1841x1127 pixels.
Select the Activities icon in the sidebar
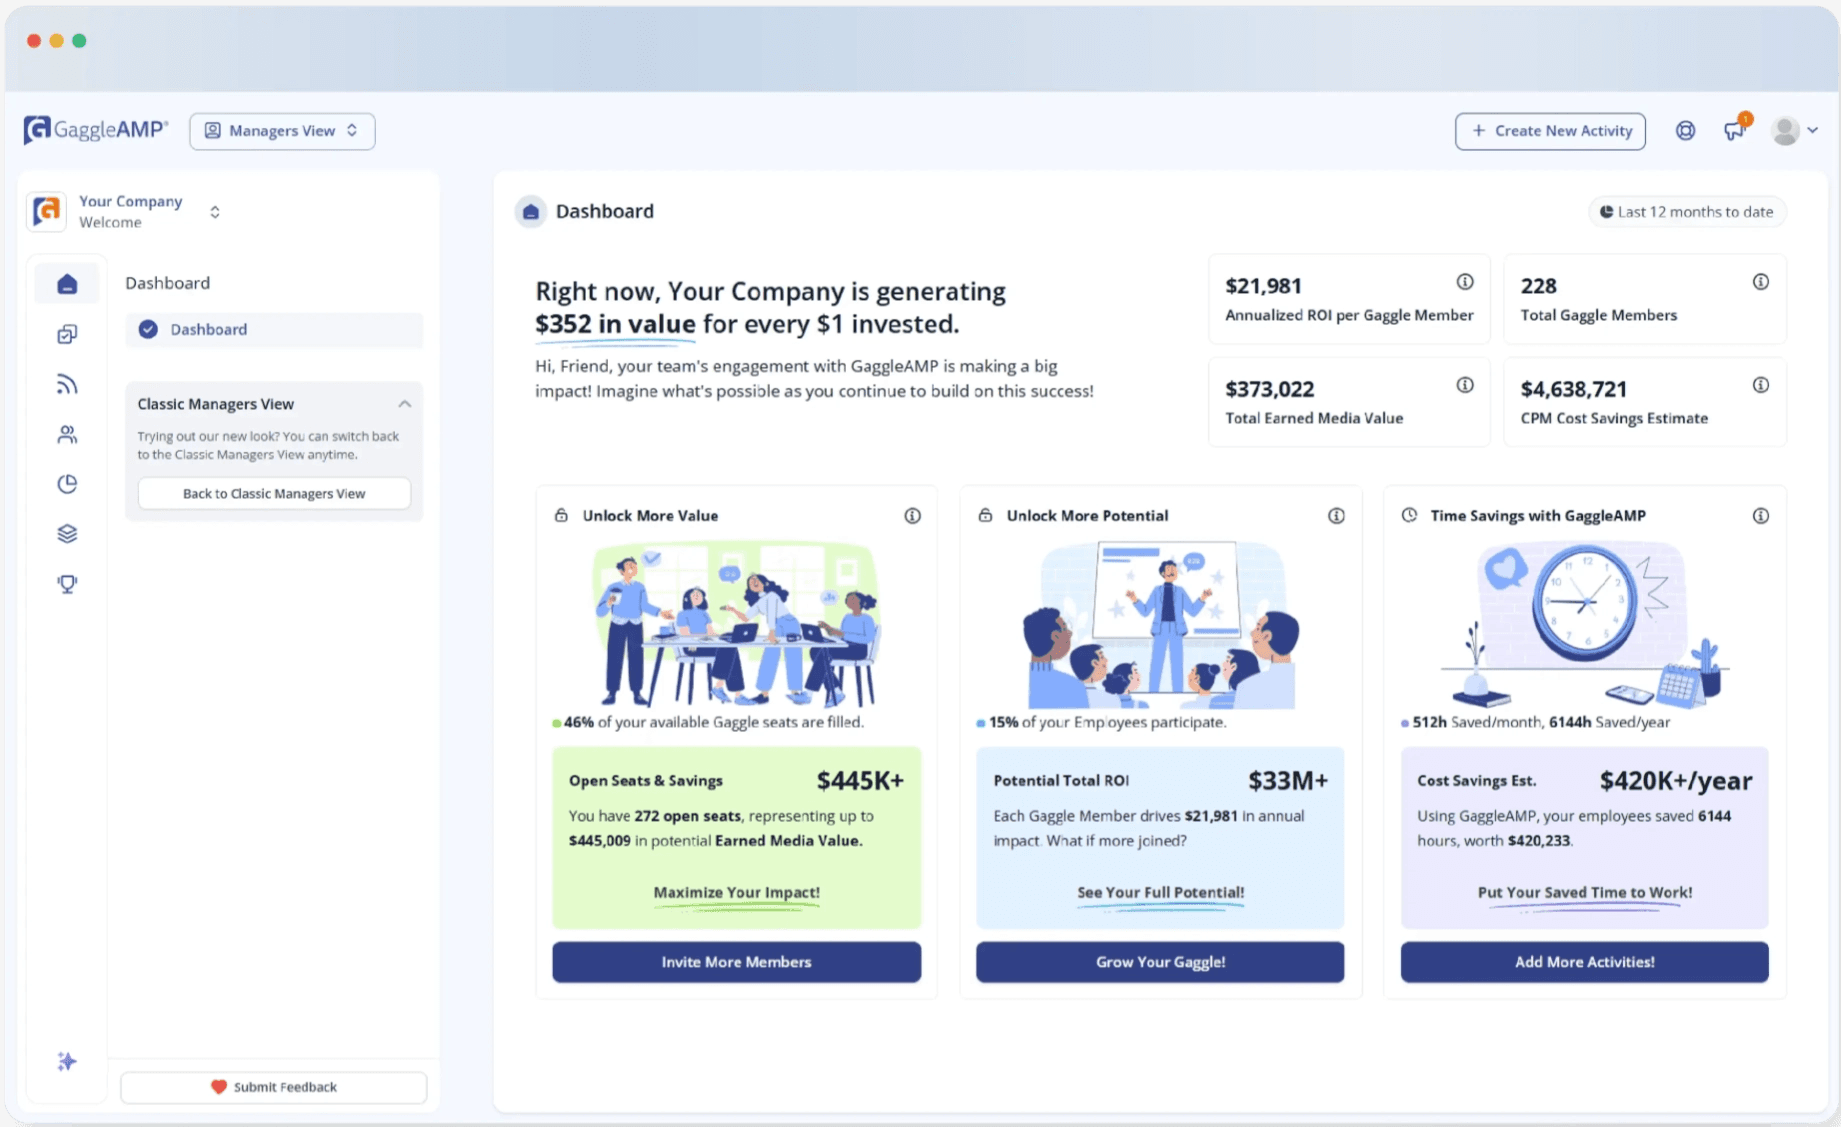click(x=66, y=333)
